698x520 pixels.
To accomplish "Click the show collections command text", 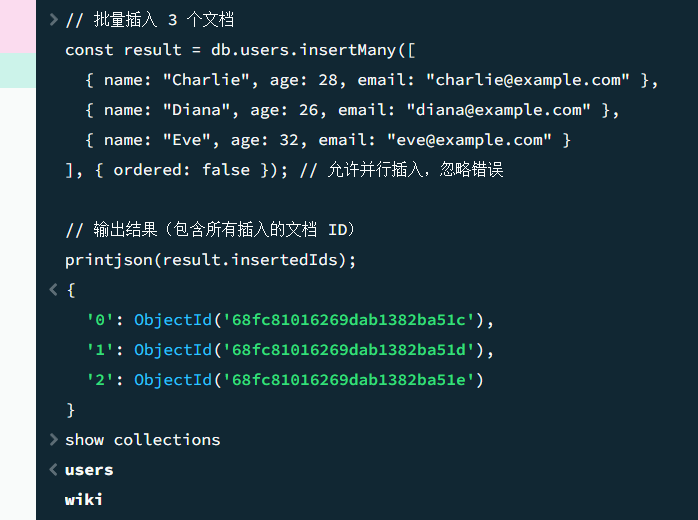I will tap(142, 440).
